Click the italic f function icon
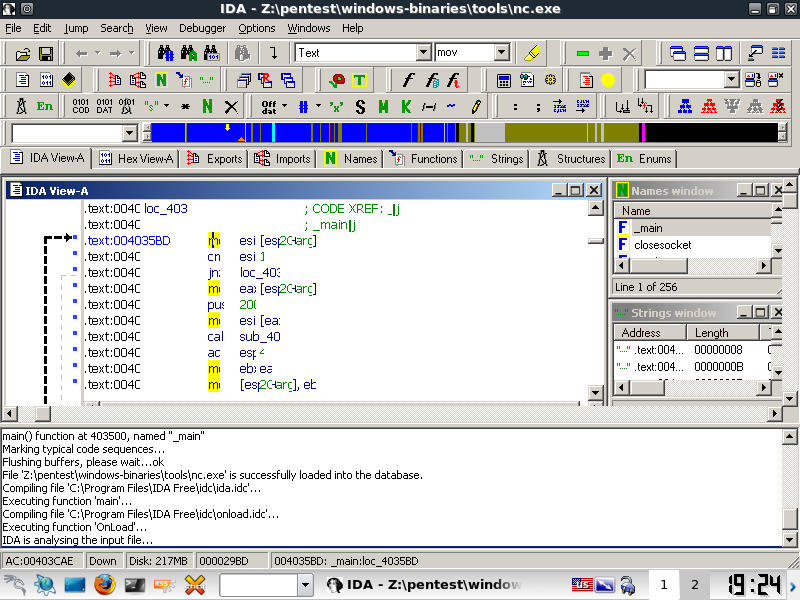 pos(408,80)
